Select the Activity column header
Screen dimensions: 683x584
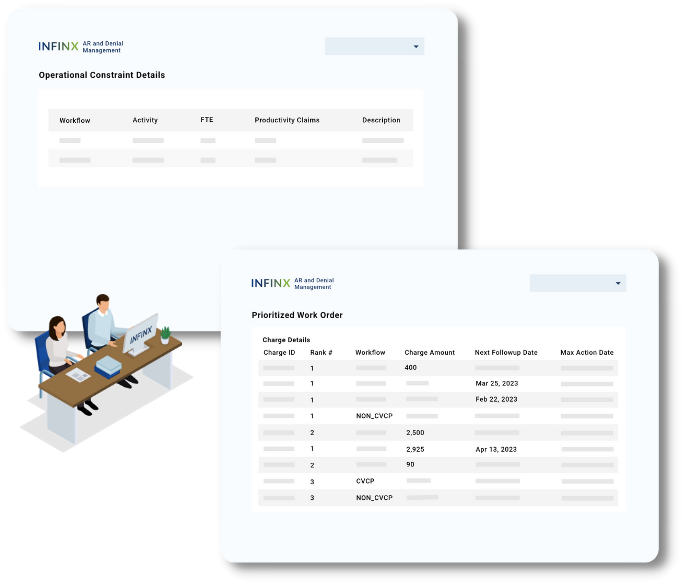pos(145,120)
